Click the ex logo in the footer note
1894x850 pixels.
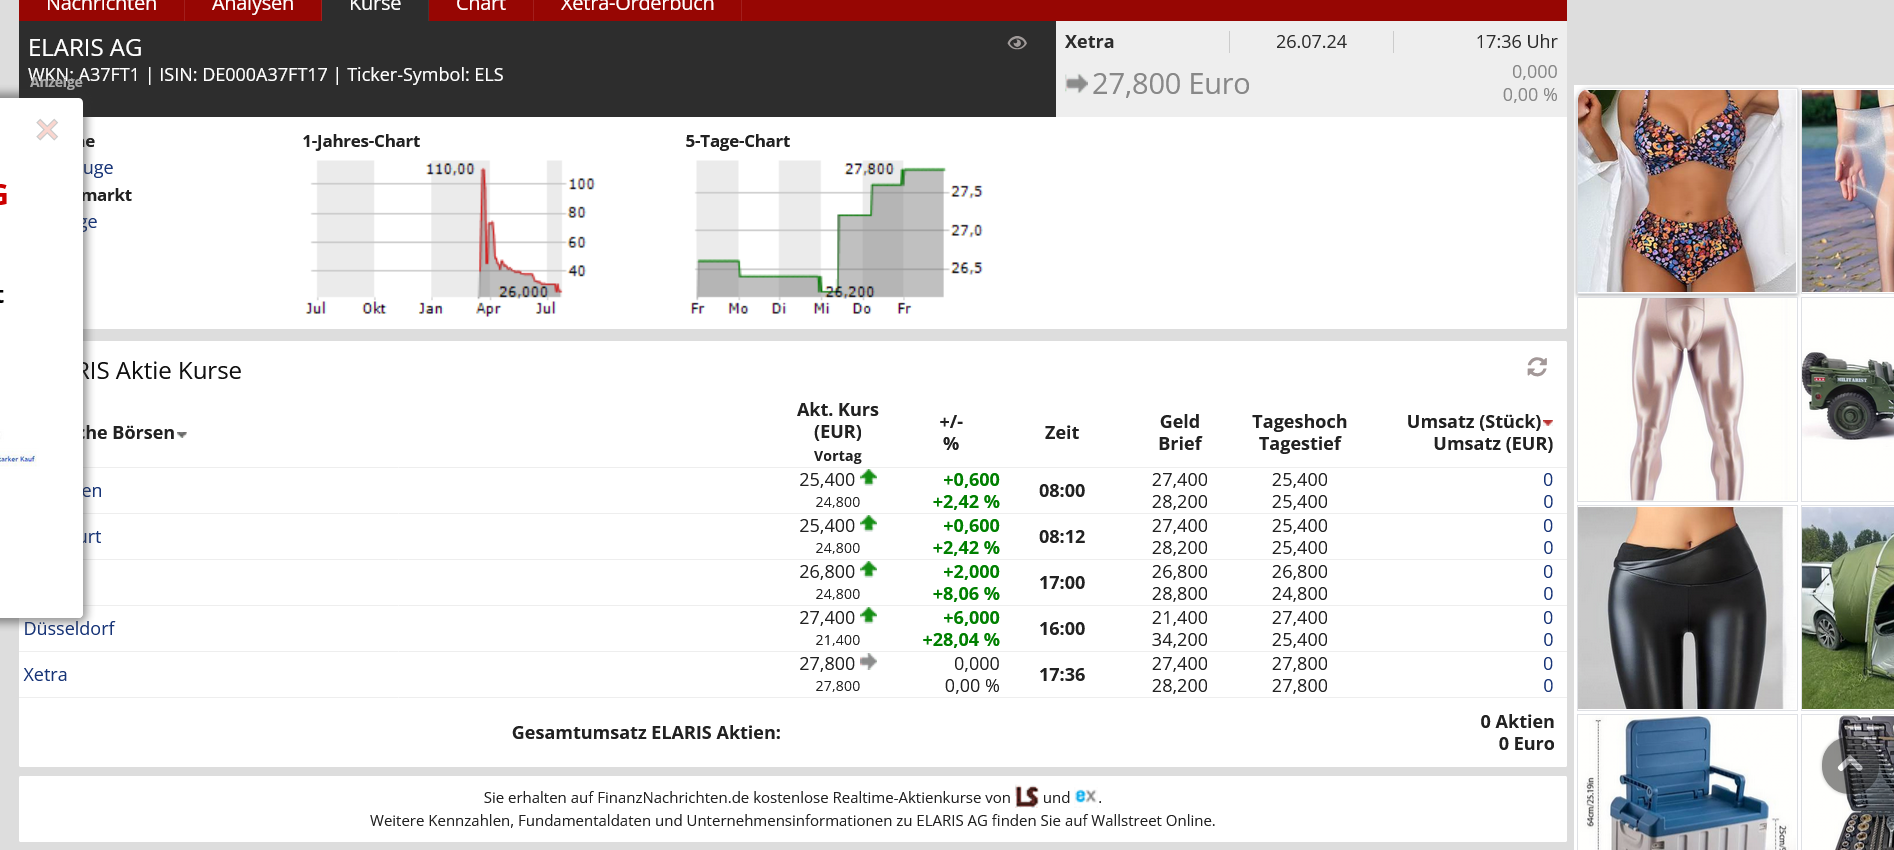1086,796
